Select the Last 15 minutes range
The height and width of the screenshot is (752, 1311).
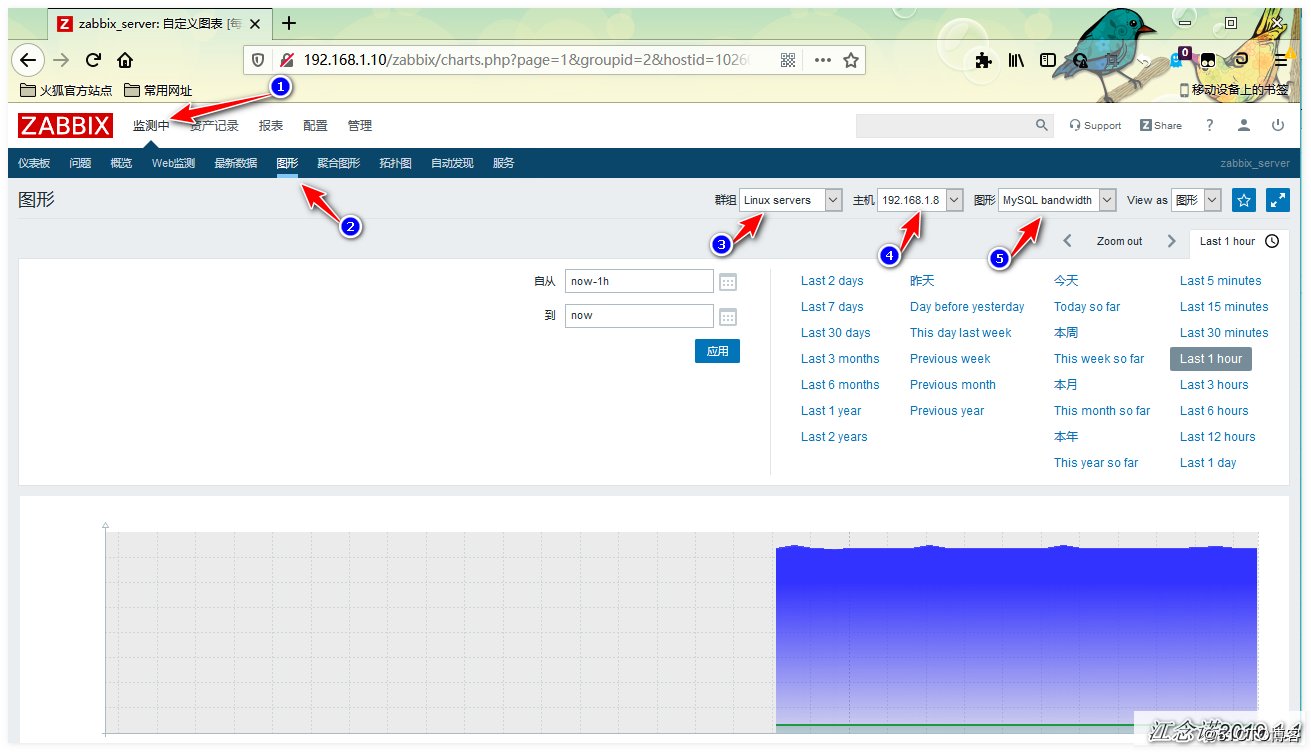pyautogui.click(x=1224, y=307)
